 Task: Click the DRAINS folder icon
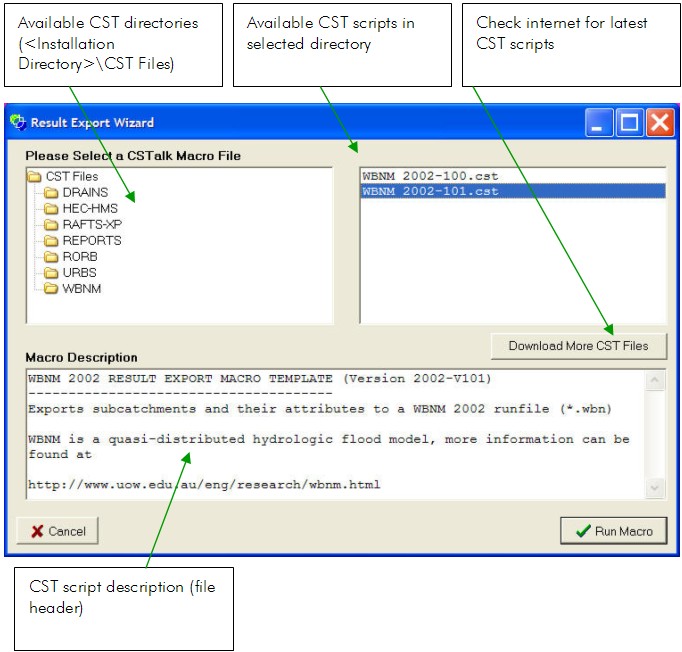coord(51,193)
